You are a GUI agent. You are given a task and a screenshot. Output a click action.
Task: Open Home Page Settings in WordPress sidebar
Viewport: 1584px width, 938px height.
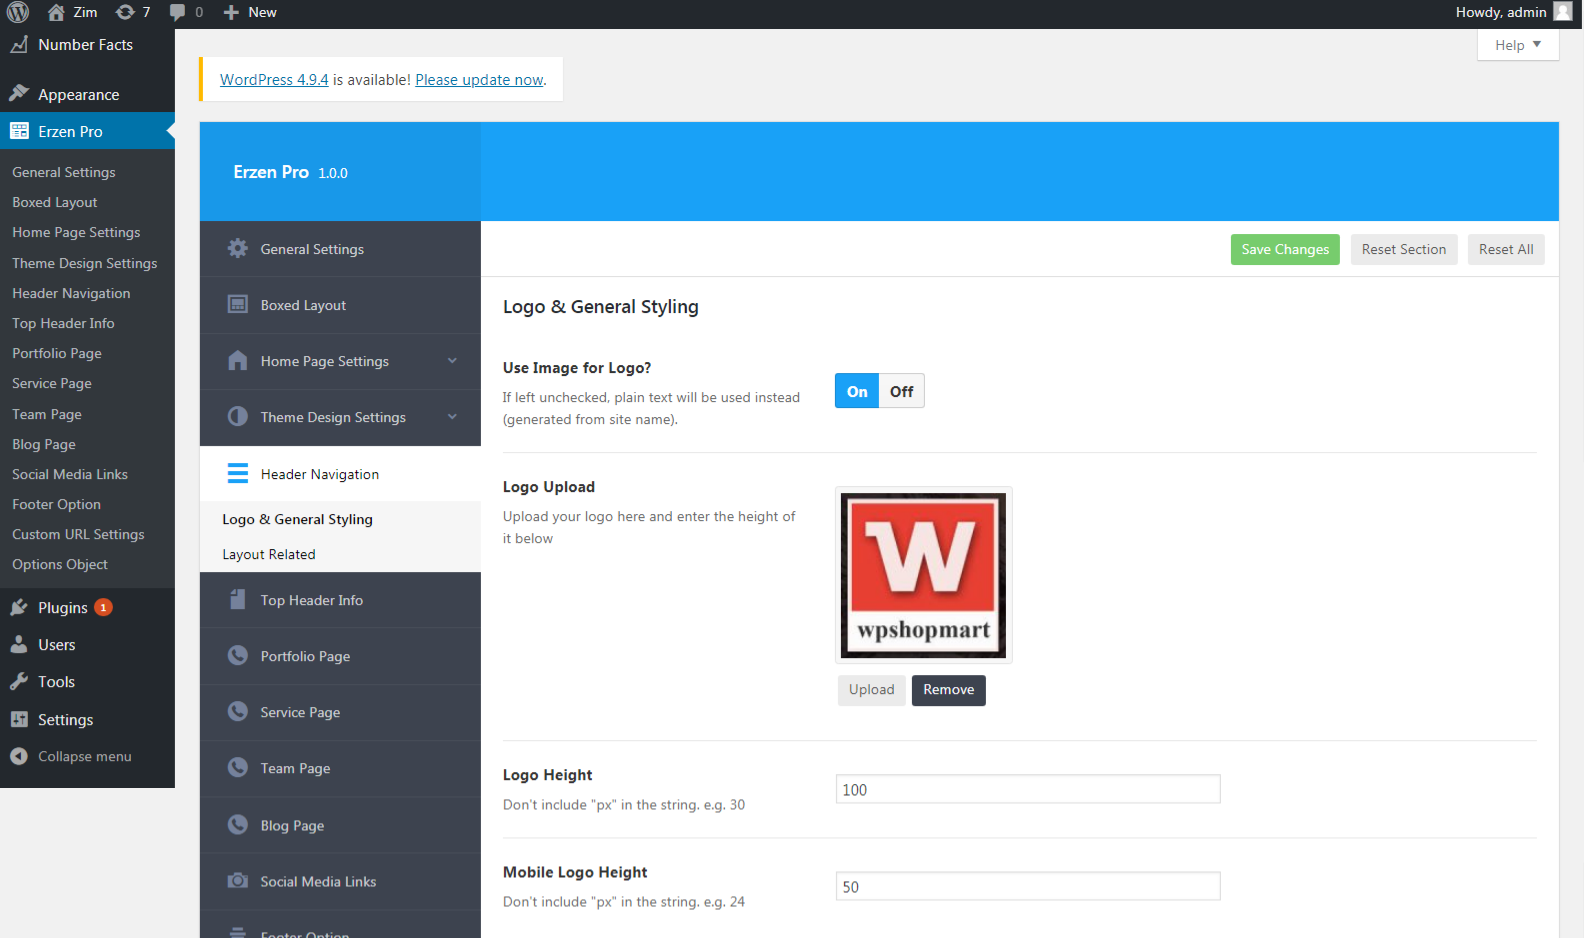[76, 232]
